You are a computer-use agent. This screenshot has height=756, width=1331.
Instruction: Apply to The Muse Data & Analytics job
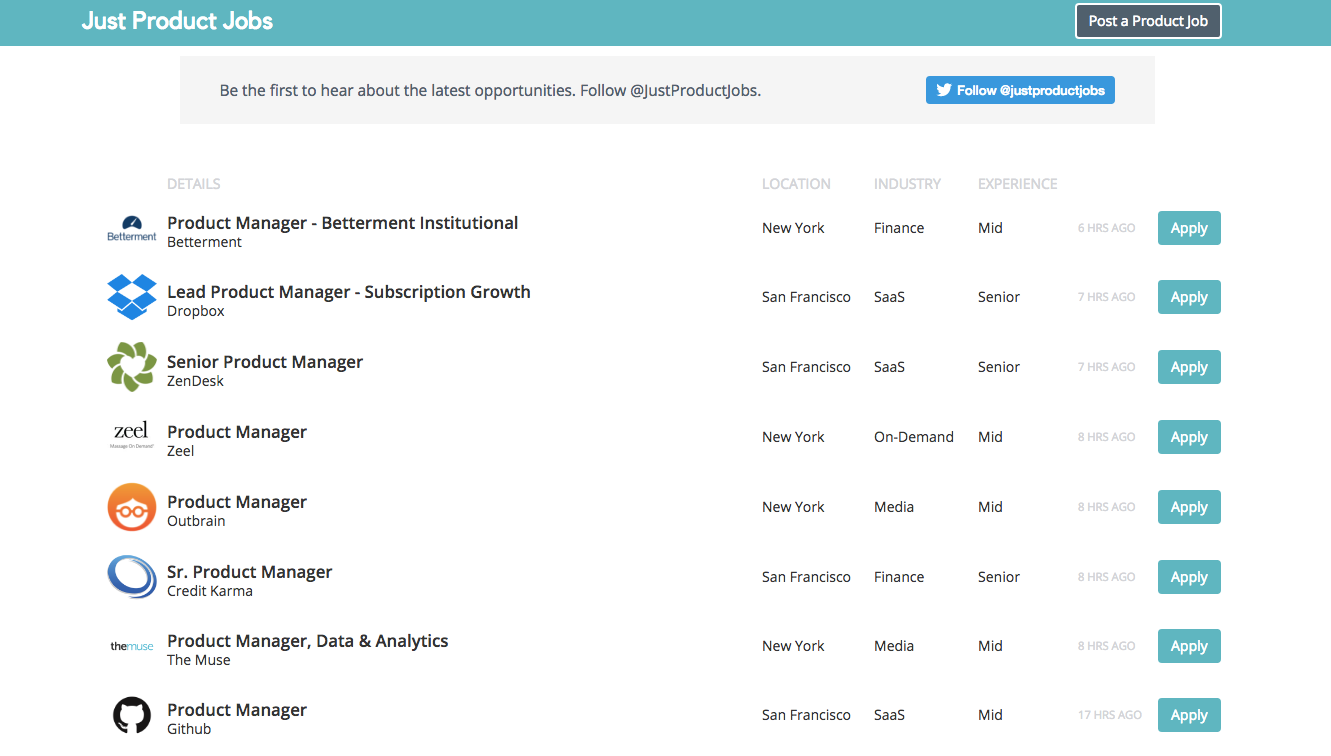coord(1189,646)
